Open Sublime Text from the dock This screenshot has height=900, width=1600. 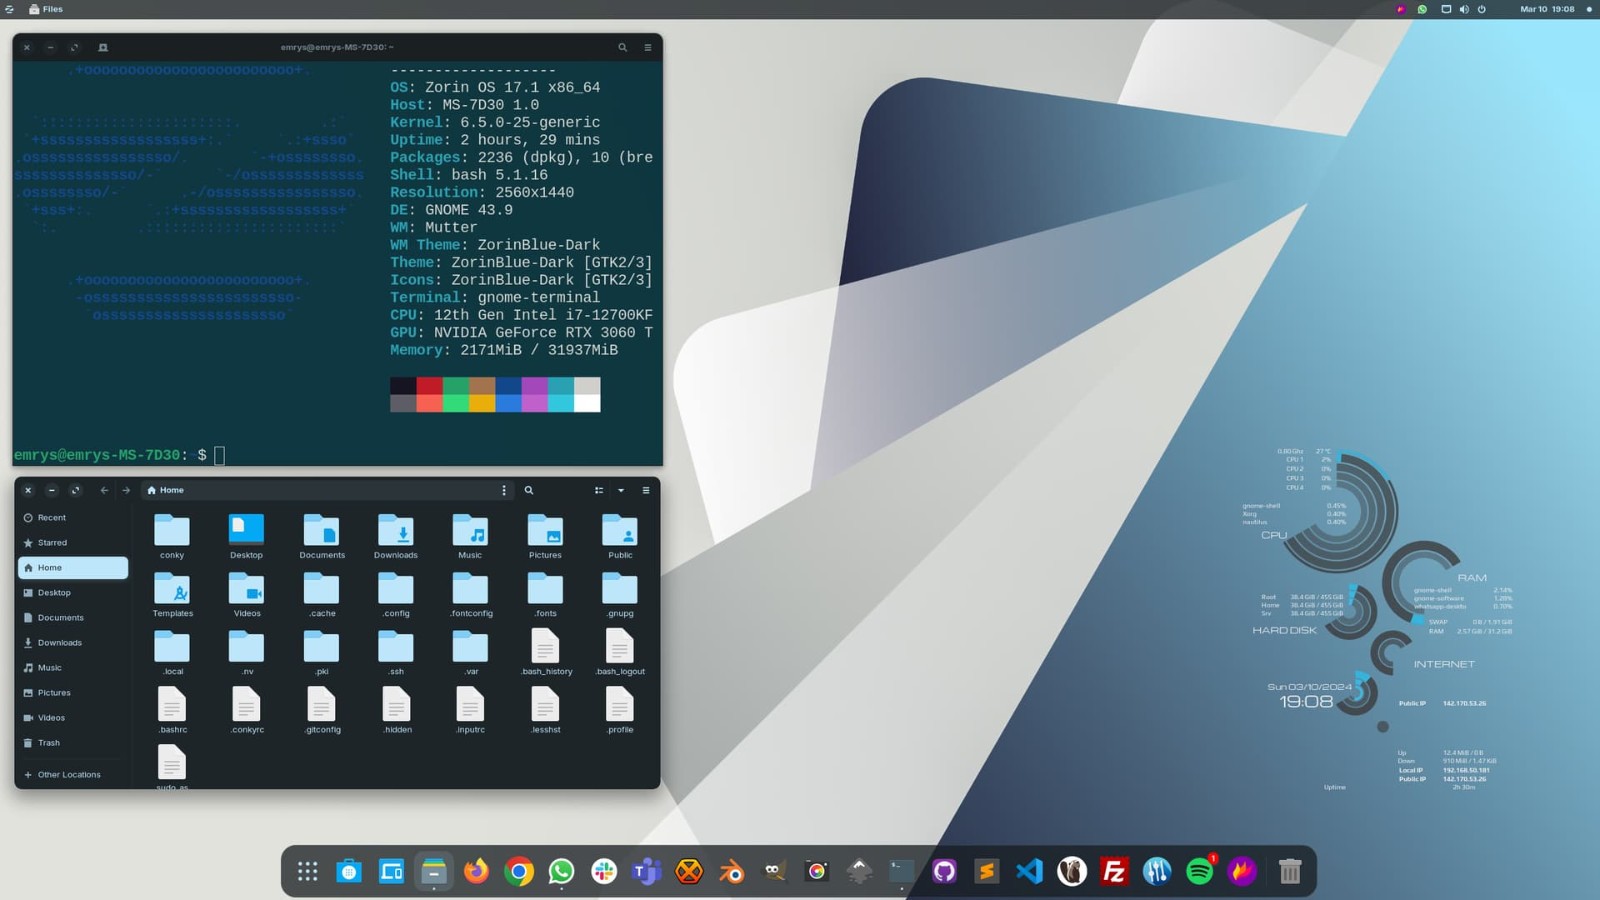click(x=987, y=872)
